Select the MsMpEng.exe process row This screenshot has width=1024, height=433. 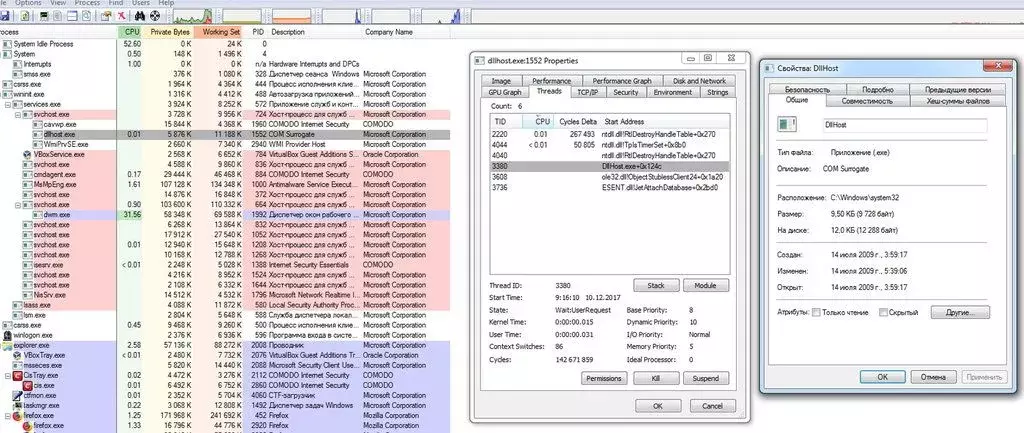point(225,185)
